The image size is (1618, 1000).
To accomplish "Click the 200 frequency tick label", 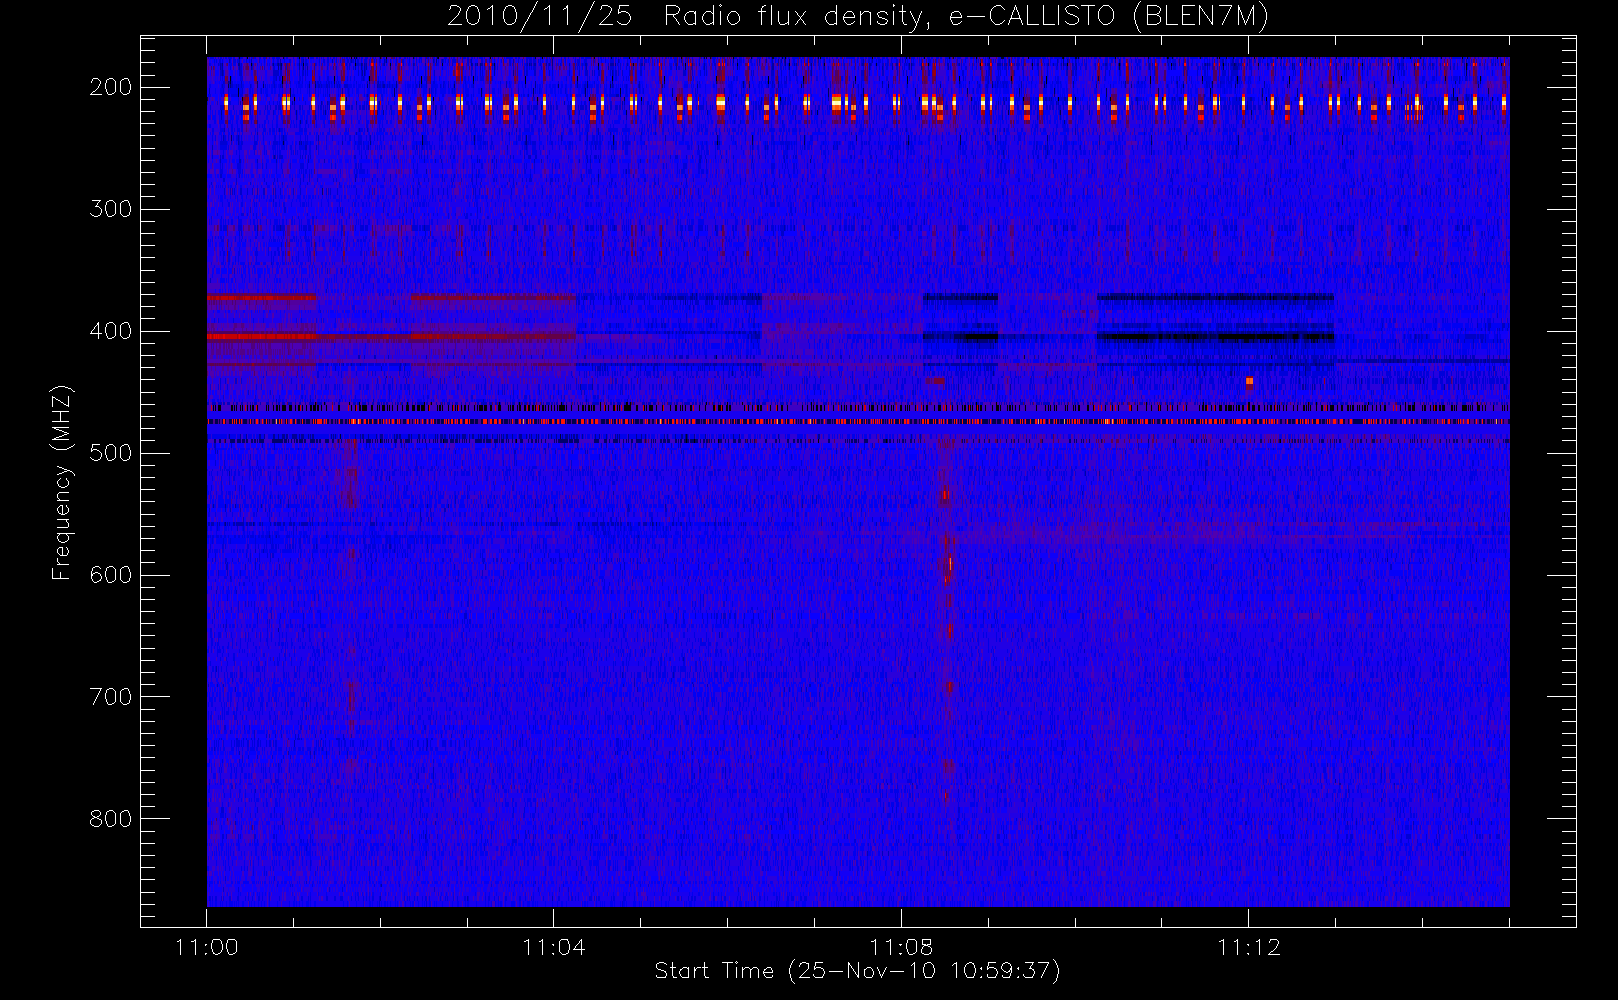I will click(111, 87).
